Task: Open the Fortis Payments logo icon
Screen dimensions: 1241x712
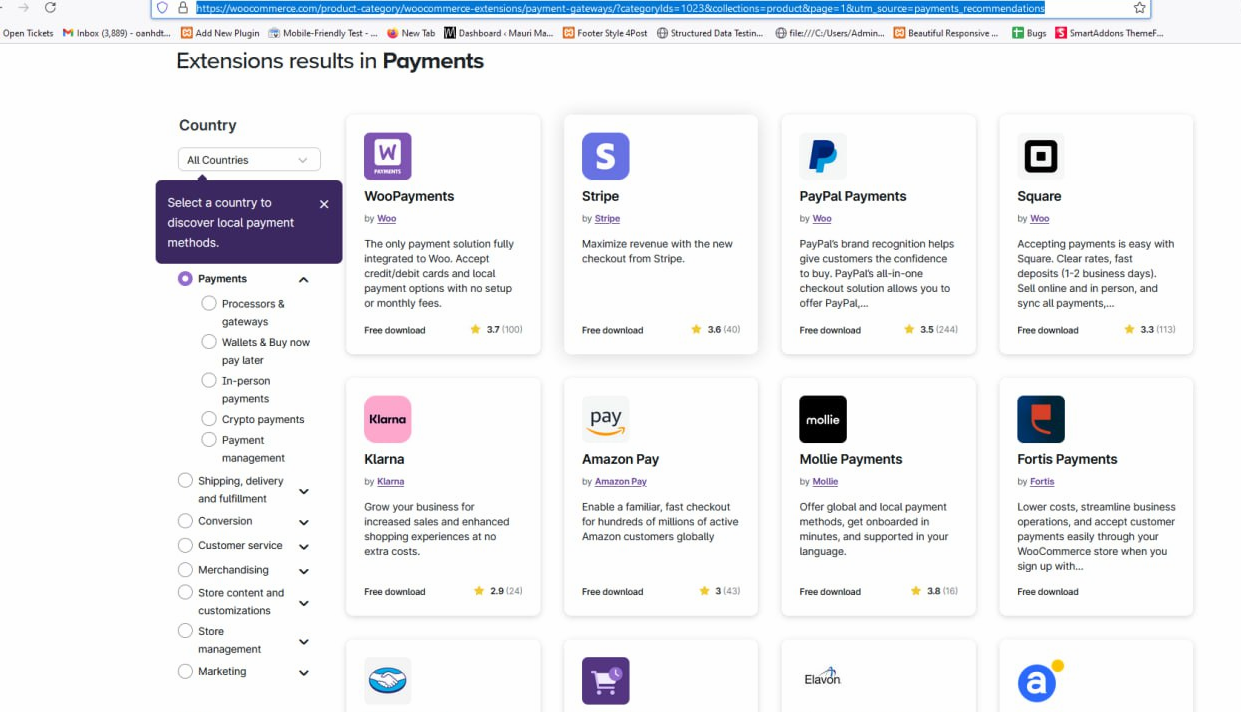Action: click(1041, 419)
